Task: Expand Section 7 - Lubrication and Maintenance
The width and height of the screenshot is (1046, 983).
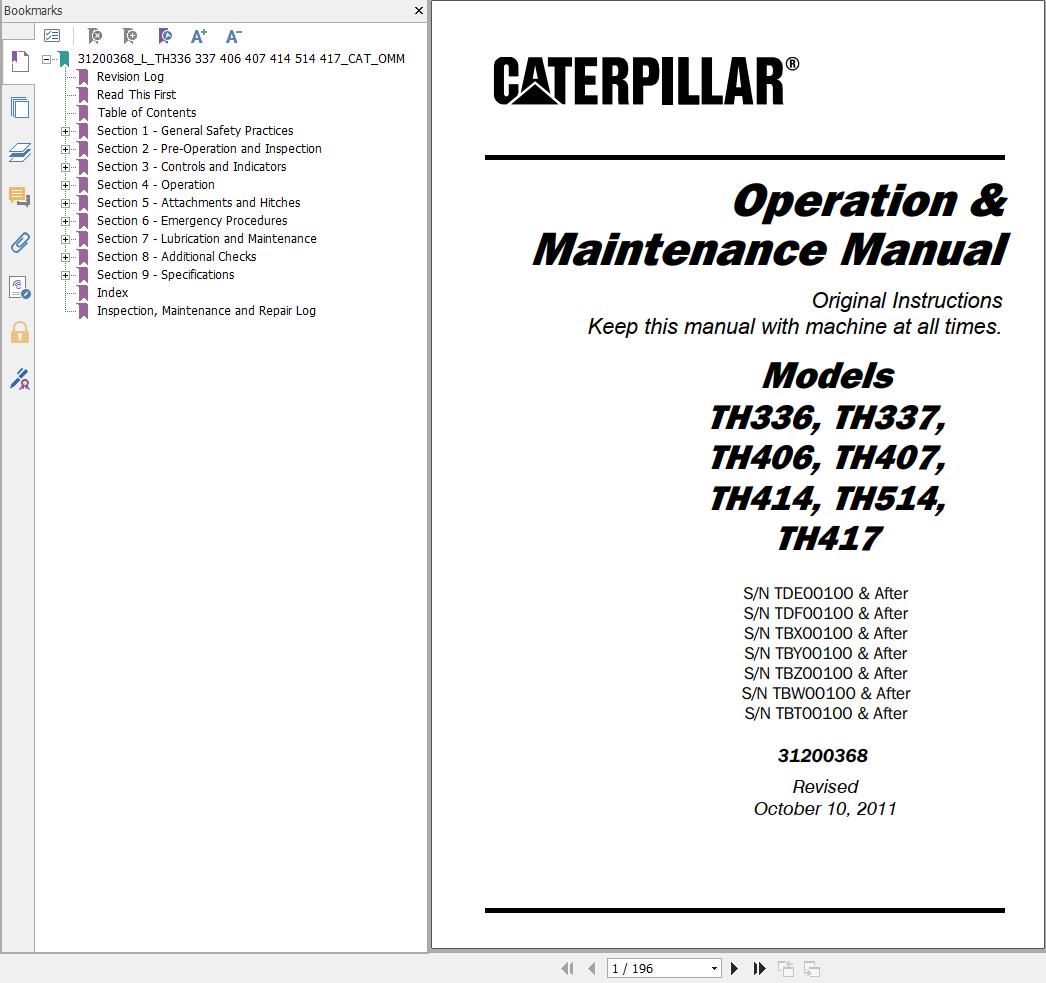Action: coord(66,238)
